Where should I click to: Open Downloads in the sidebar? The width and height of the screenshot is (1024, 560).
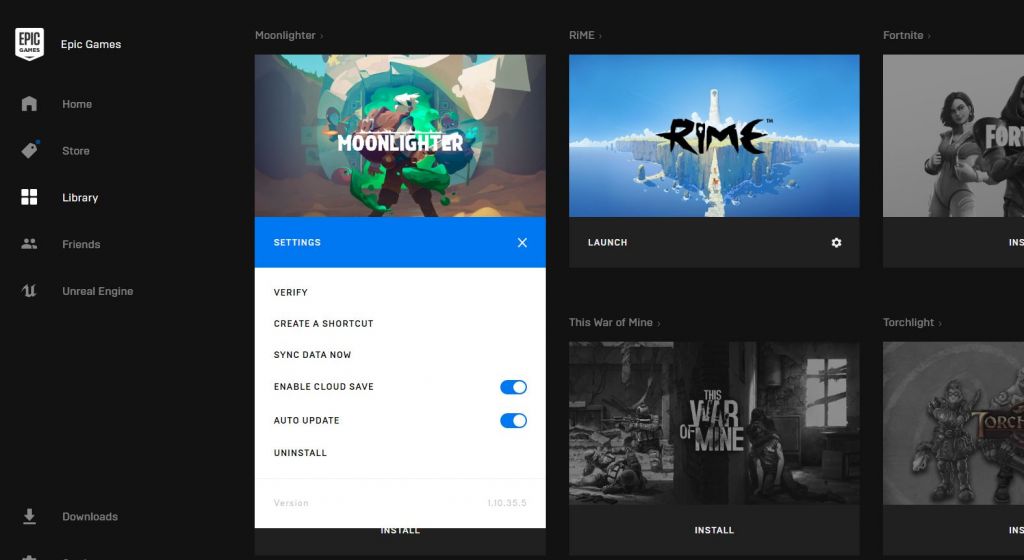coord(90,516)
